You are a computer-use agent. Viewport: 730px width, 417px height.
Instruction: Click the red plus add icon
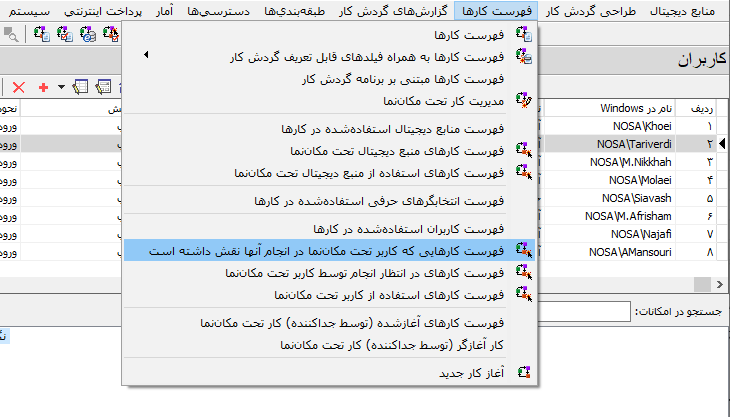(43, 88)
